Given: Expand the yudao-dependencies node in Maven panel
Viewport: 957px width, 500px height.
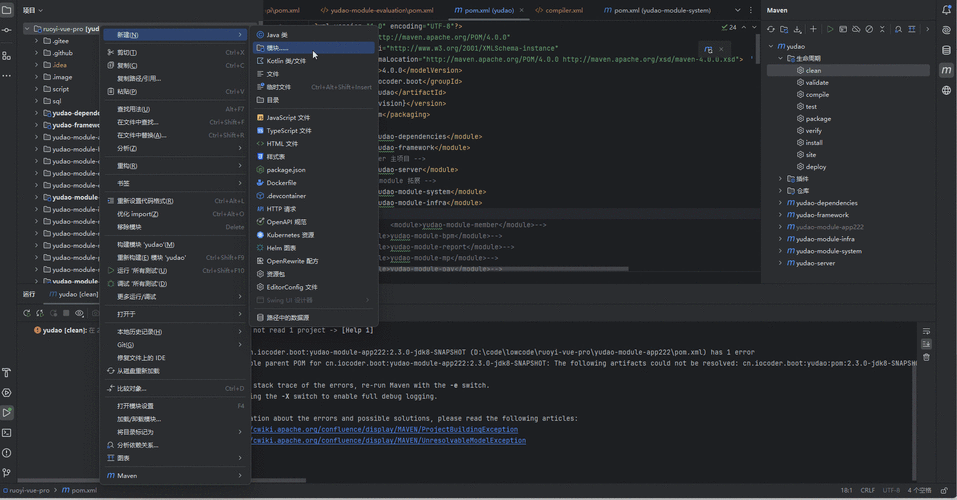Looking at the screenshot, I should pos(781,203).
